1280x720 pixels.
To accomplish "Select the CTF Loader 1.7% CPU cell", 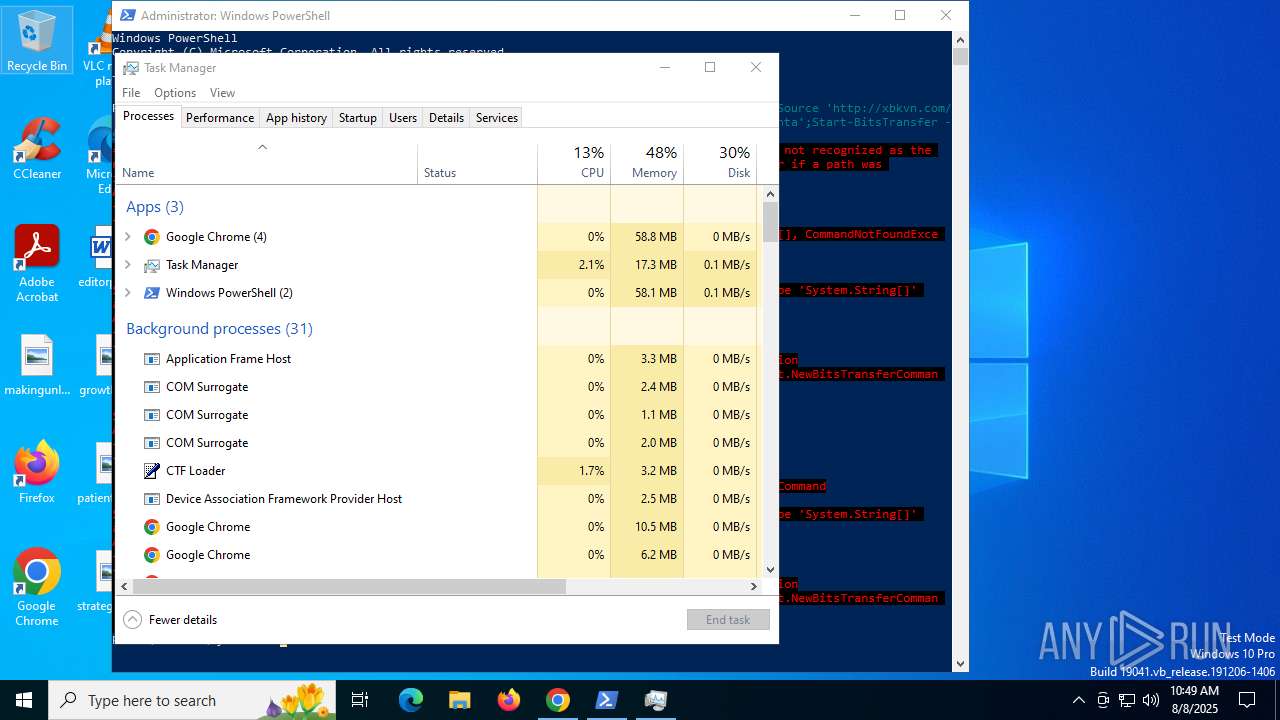I will point(574,471).
